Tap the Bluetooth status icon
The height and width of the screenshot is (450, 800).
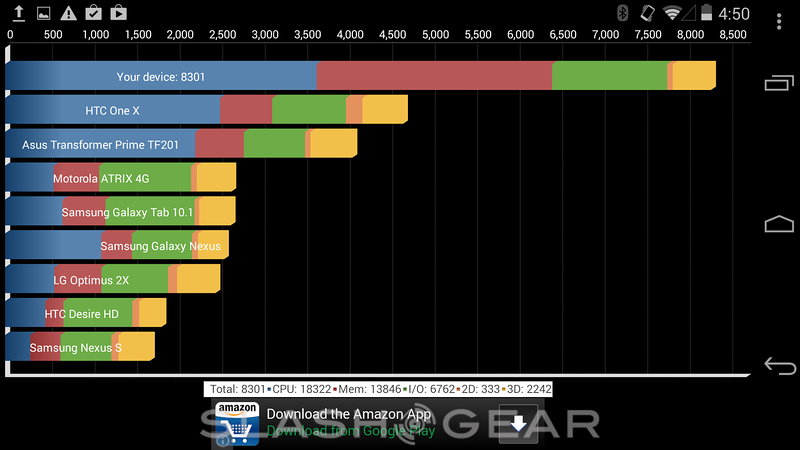[x=621, y=13]
